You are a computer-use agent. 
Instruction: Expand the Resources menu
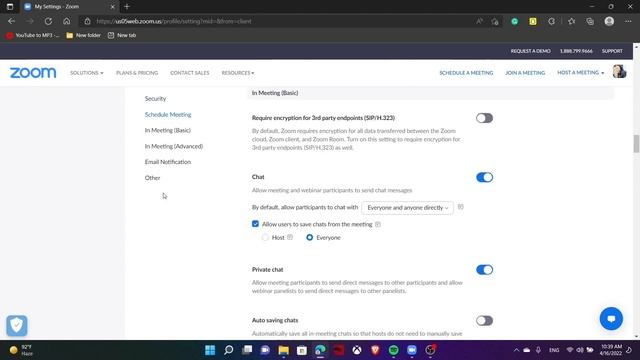(238, 73)
